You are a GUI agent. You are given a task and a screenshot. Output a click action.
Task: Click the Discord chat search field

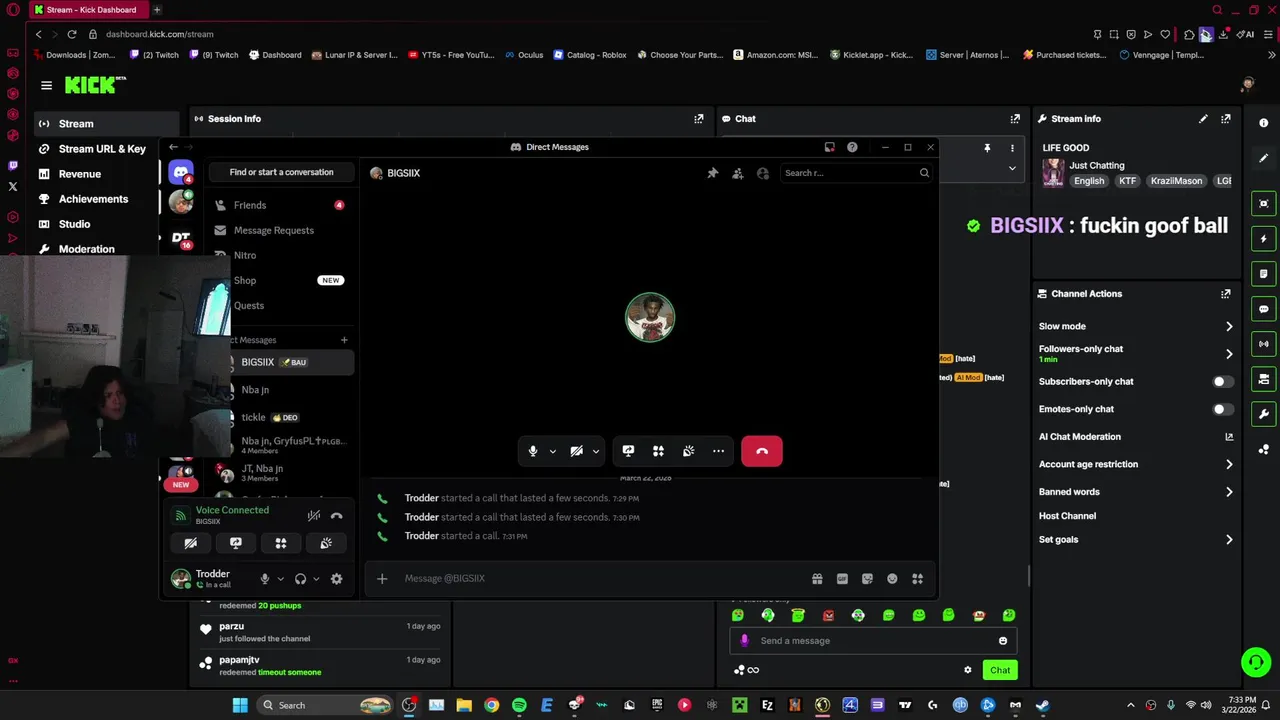point(856,173)
